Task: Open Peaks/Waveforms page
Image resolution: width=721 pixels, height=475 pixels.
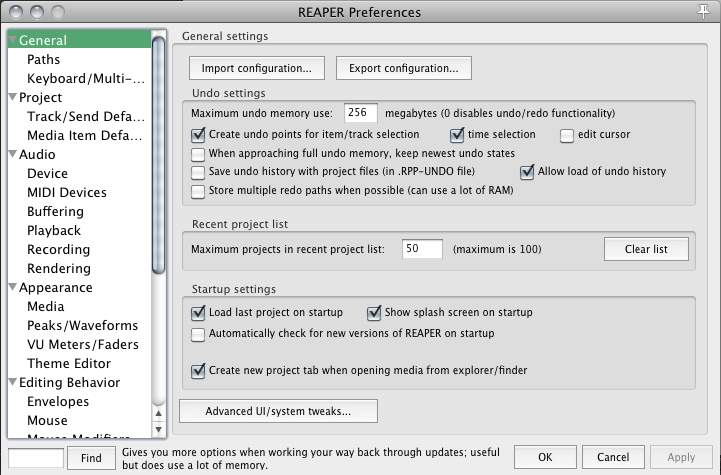Action: pos(82,325)
